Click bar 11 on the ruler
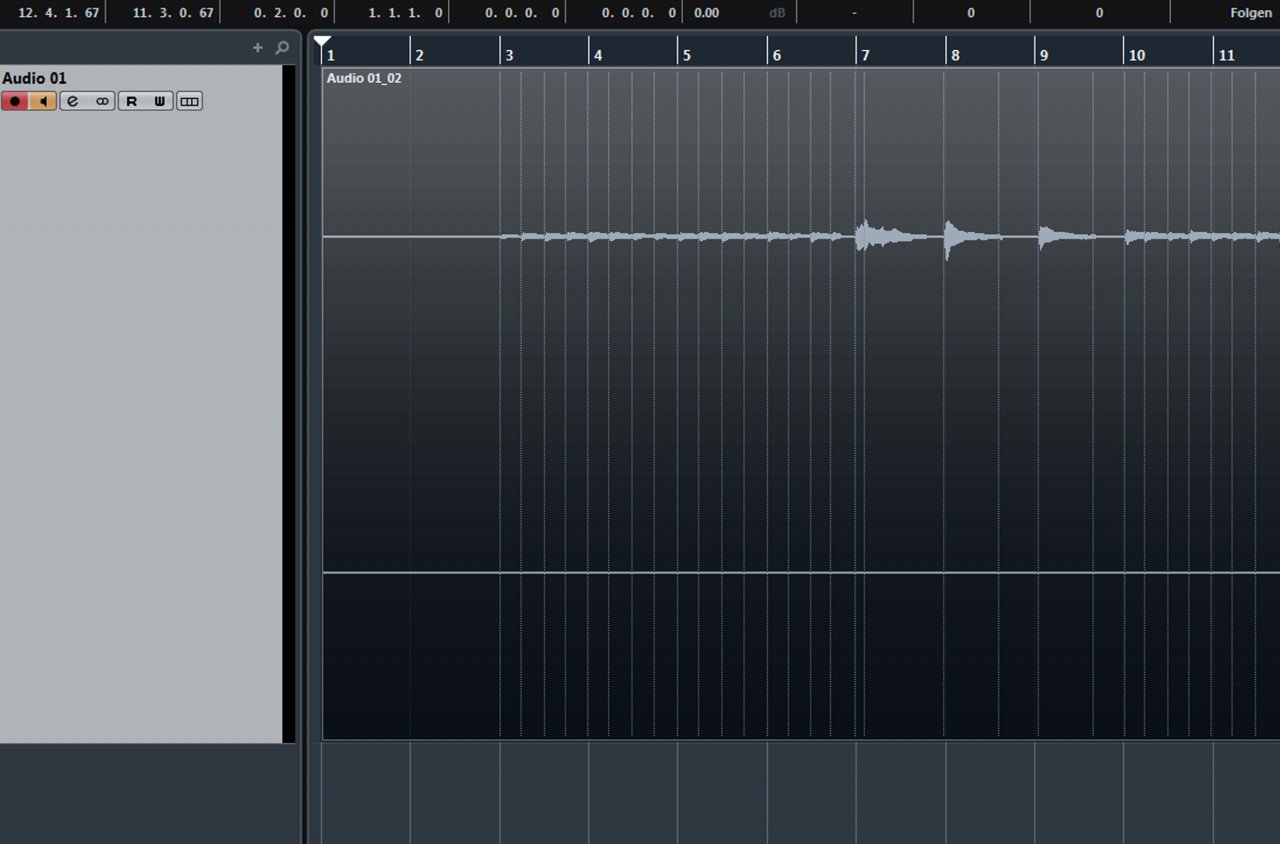 point(1226,55)
